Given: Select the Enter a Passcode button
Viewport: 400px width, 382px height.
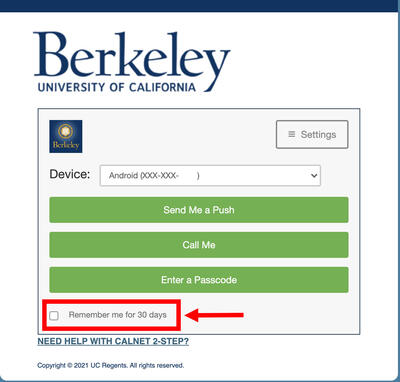Looking at the screenshot, I should pos(199,280).
